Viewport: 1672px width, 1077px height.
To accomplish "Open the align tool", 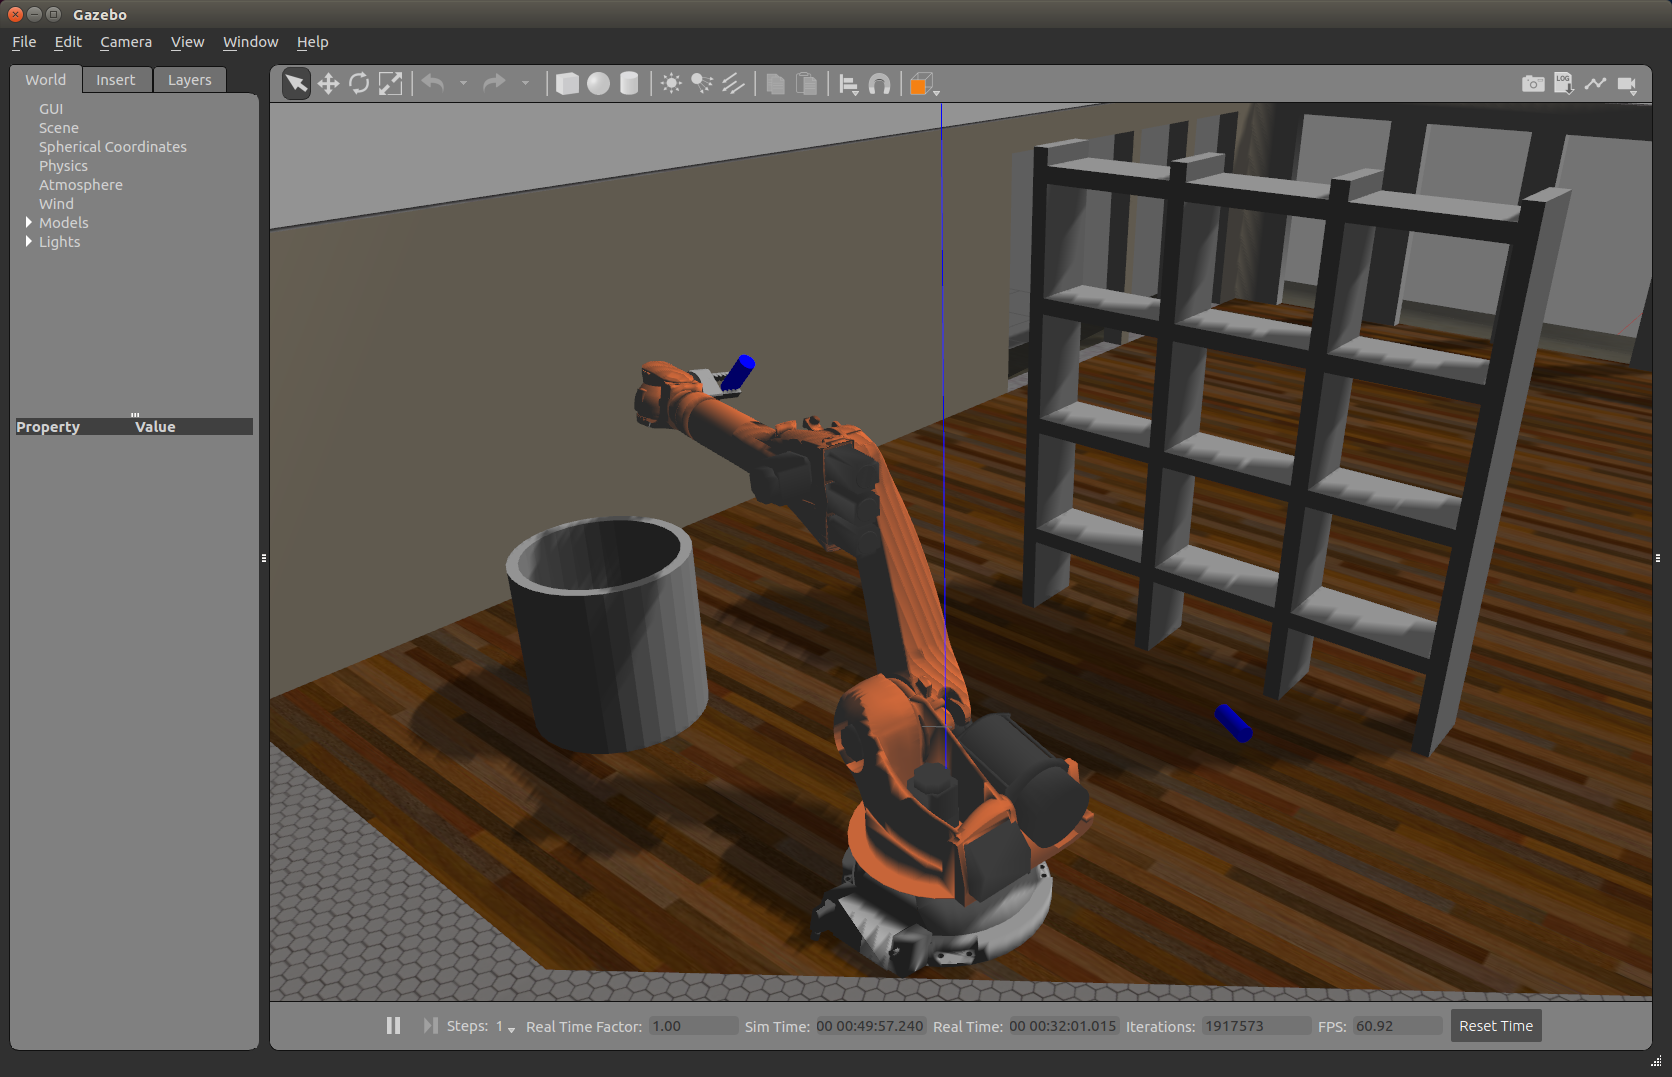I will point(849,85).
